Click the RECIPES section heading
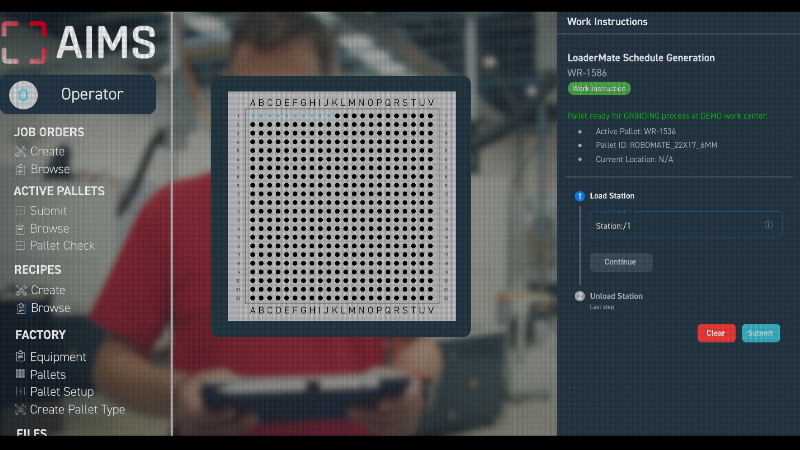This screenshot has width=800, height=450. [37, 269]
